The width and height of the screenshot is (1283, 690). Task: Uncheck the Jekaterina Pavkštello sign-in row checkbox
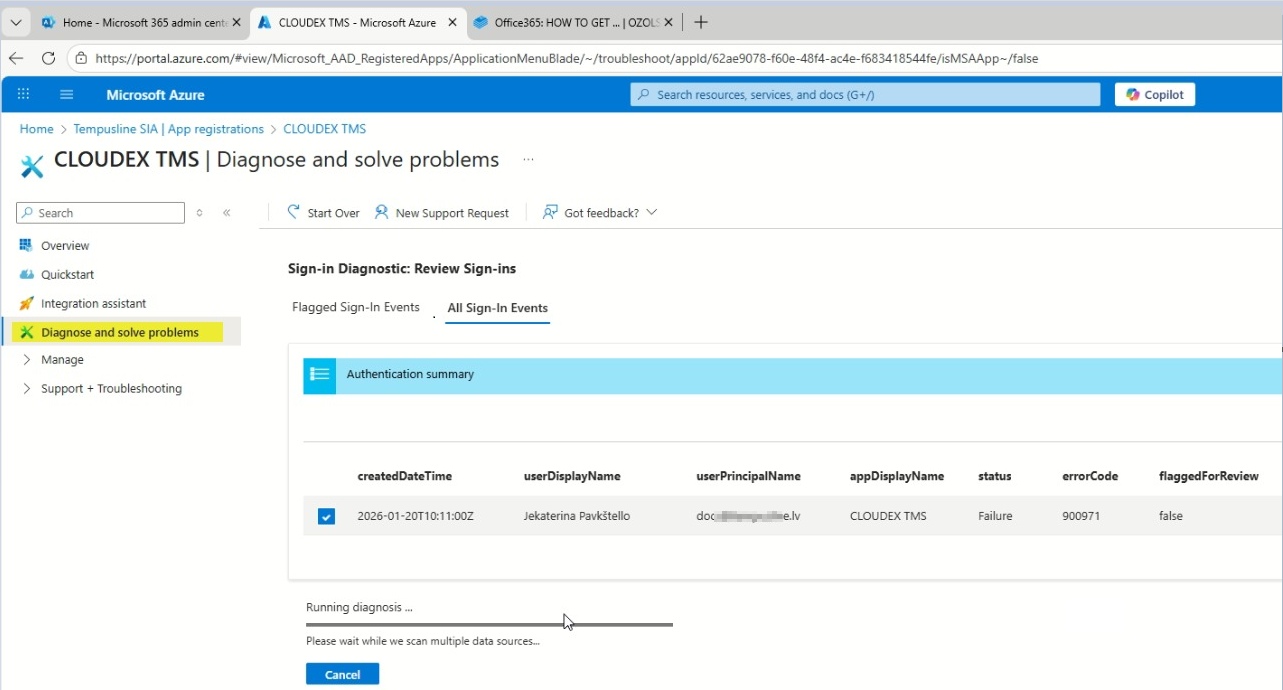click(x=326, y=517)
